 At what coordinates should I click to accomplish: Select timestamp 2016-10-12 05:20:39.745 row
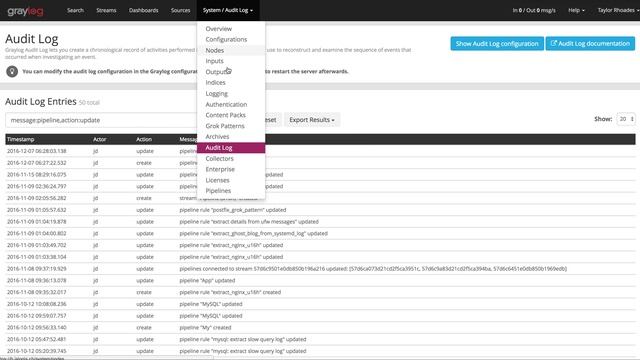coord(36,351)
